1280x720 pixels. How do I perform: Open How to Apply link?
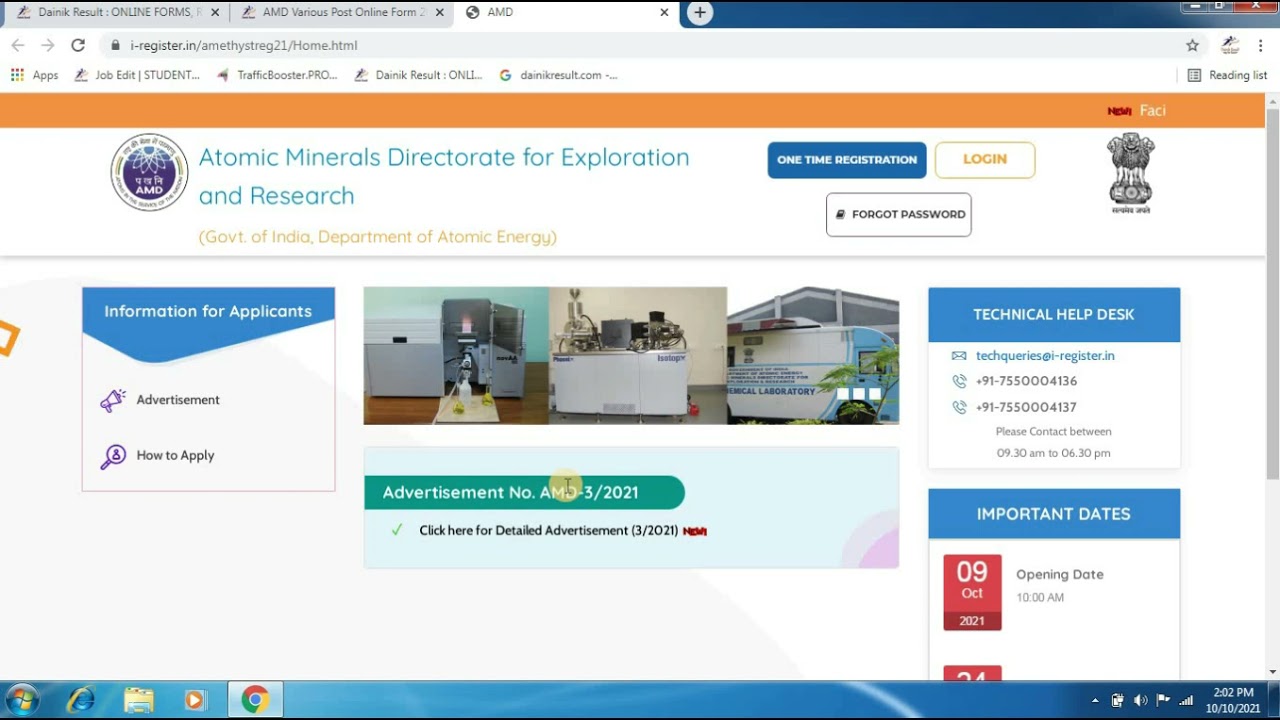tap(175, 455)
